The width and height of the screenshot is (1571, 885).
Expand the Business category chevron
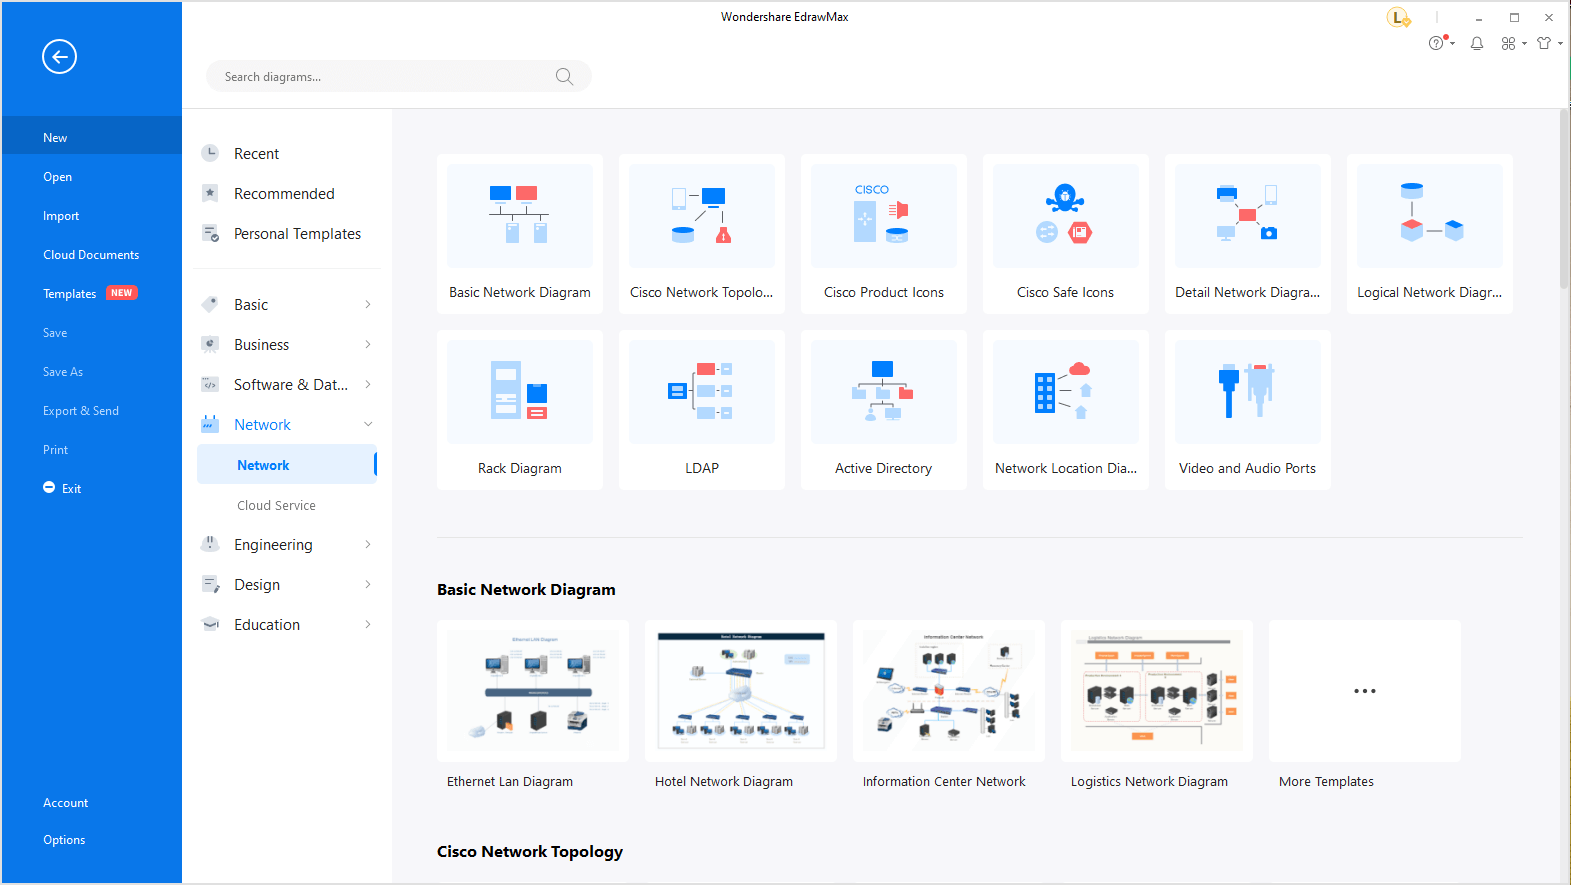pyautogui.click(x=368, y=344)
